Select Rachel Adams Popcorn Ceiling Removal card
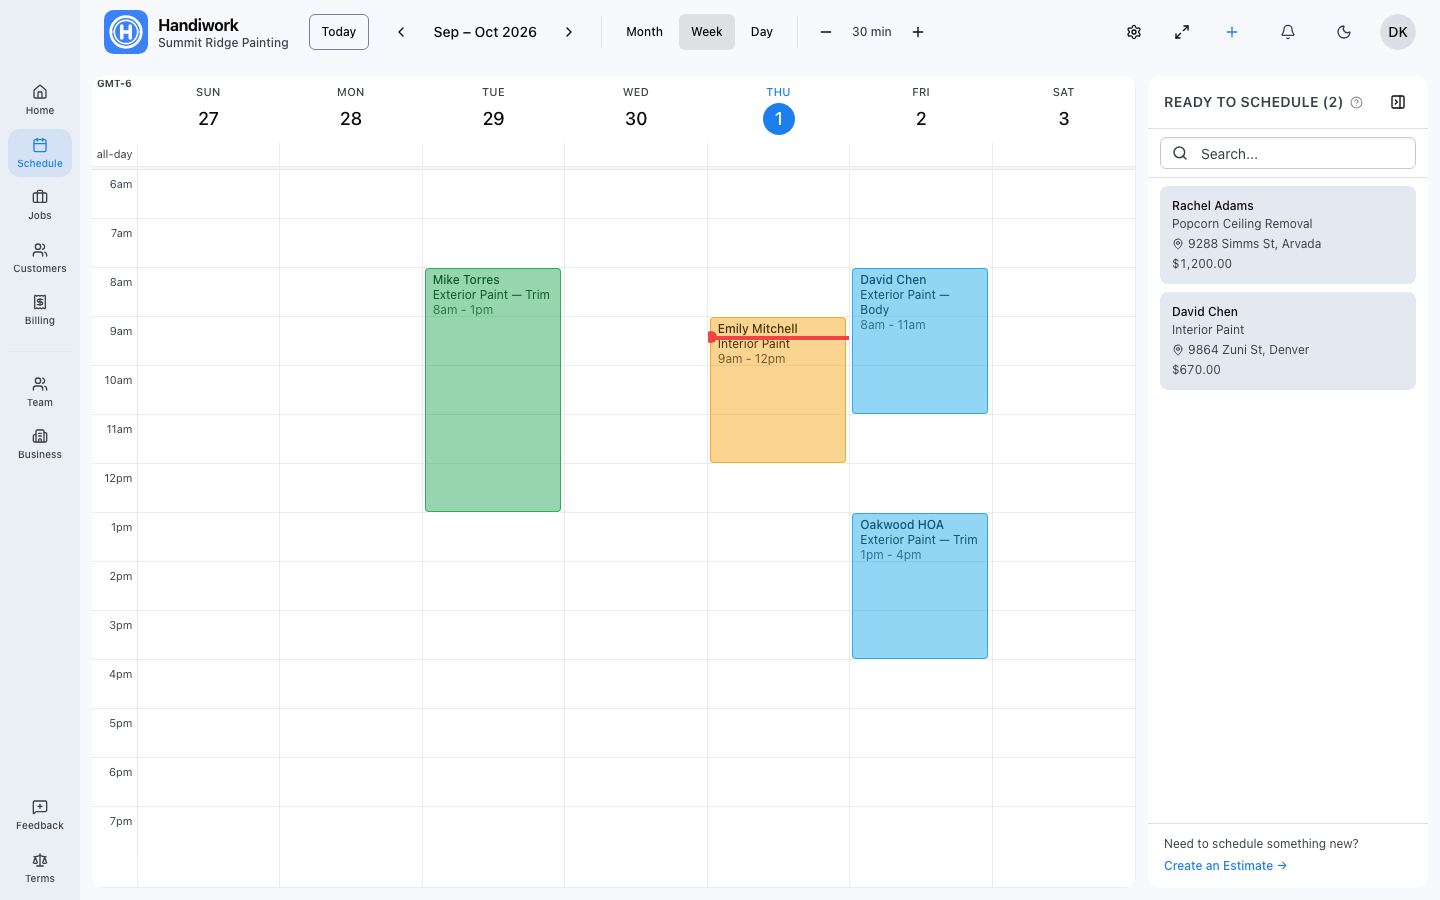 (1288, 235)
